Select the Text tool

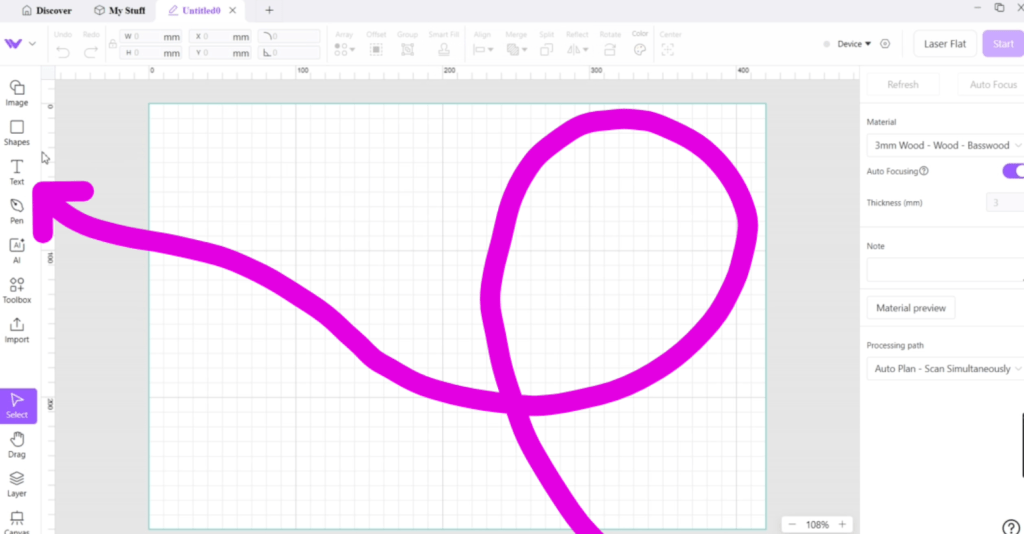pyautogui.click(x=17, y=171)
